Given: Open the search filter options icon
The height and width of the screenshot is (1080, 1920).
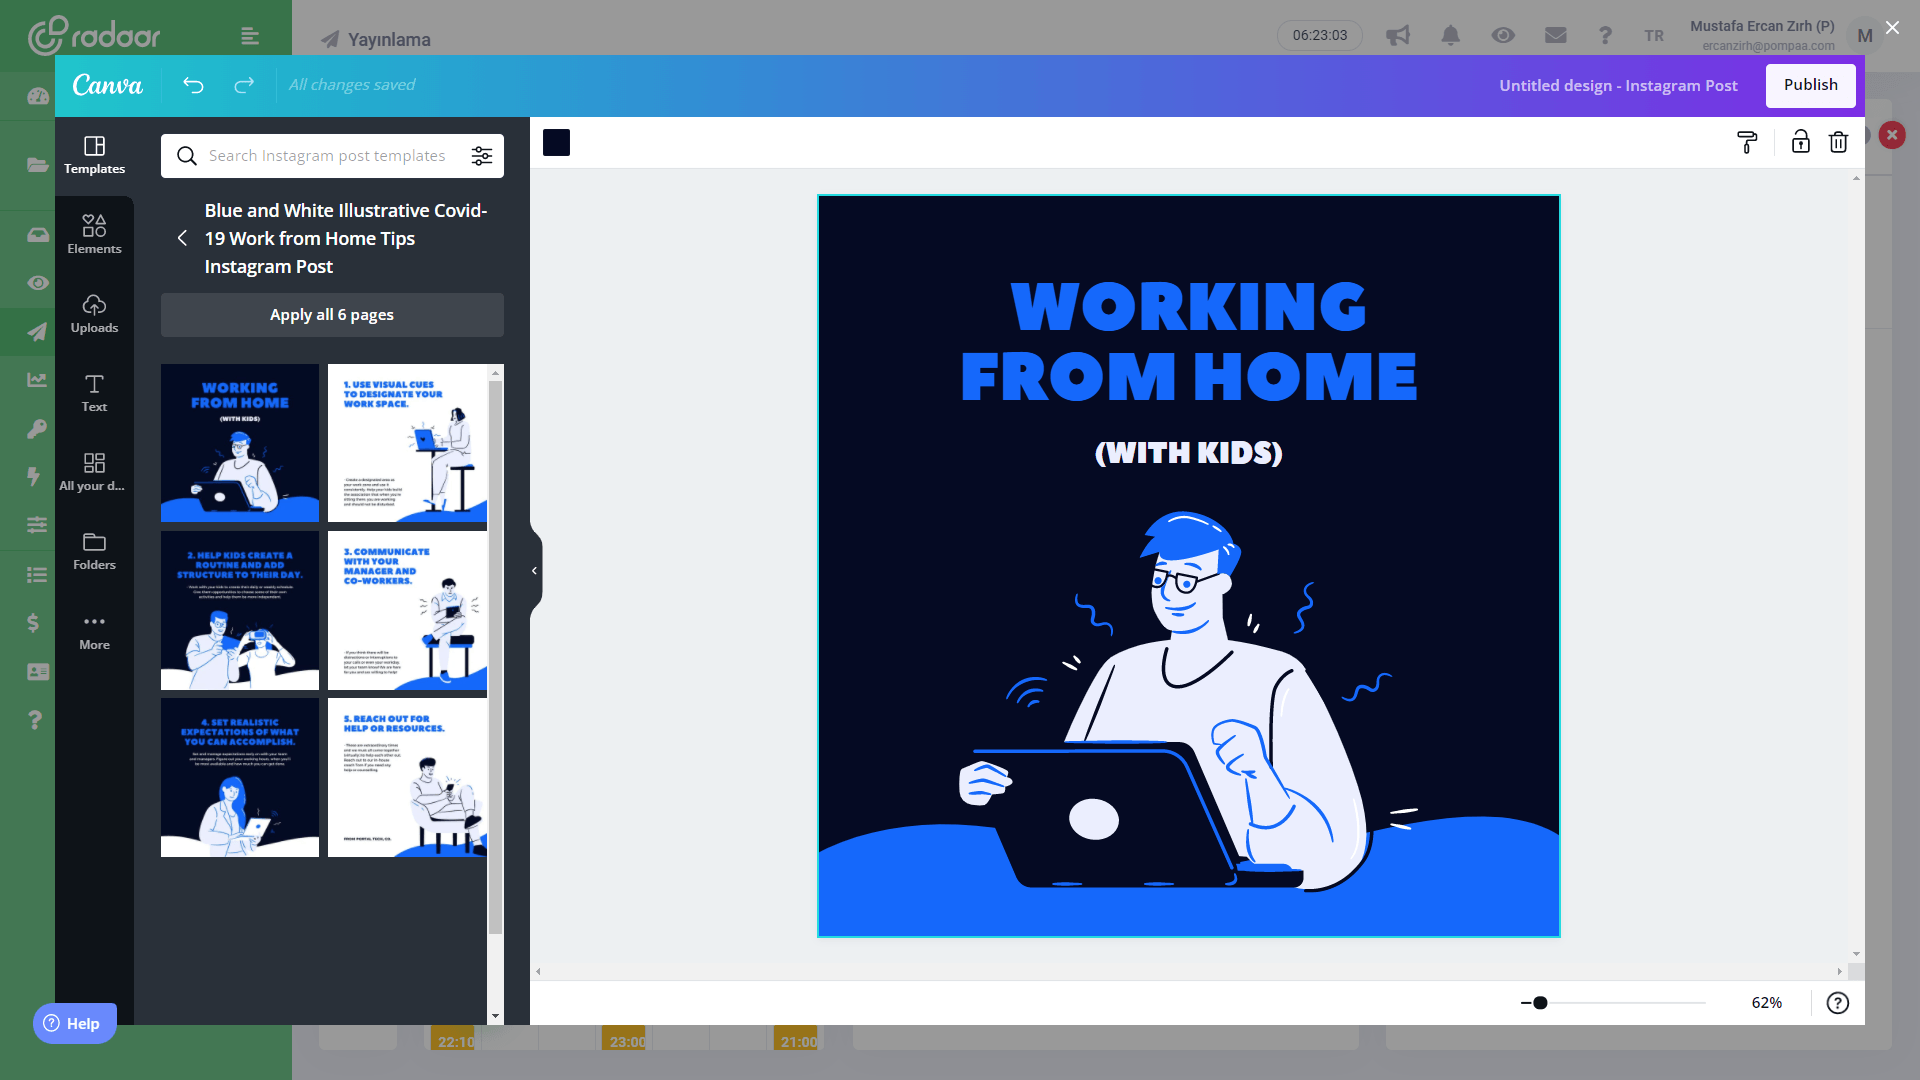Looking at the screenshot, I should click(482, 156).
